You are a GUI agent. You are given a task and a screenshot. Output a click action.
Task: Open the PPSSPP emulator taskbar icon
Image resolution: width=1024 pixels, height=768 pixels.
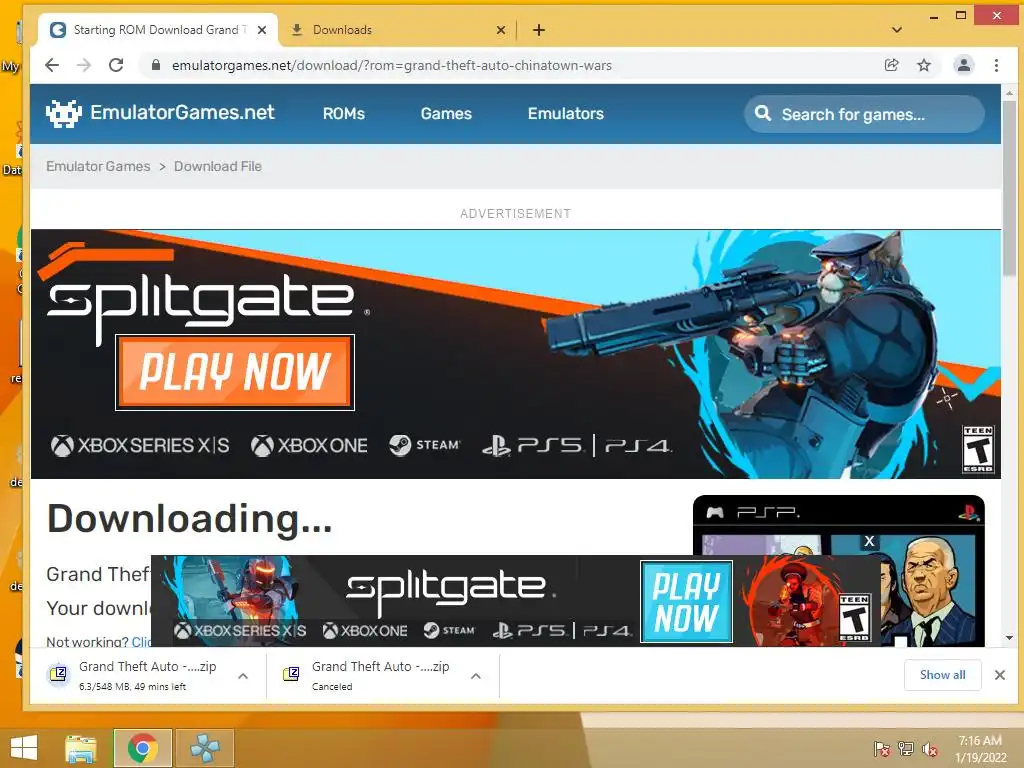pyautogui.click(x=205, y=748)
